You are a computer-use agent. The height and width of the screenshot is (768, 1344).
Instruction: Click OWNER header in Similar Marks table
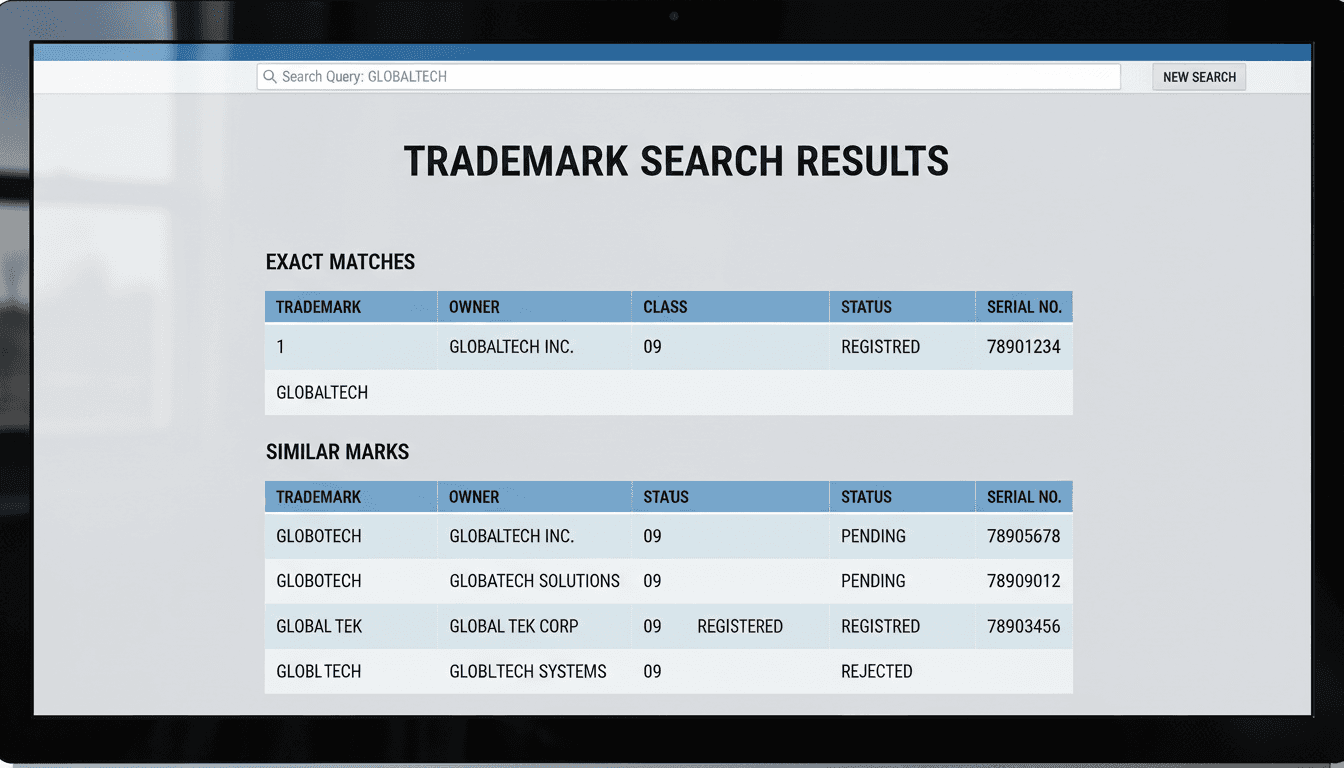click(x=474, y=497)
